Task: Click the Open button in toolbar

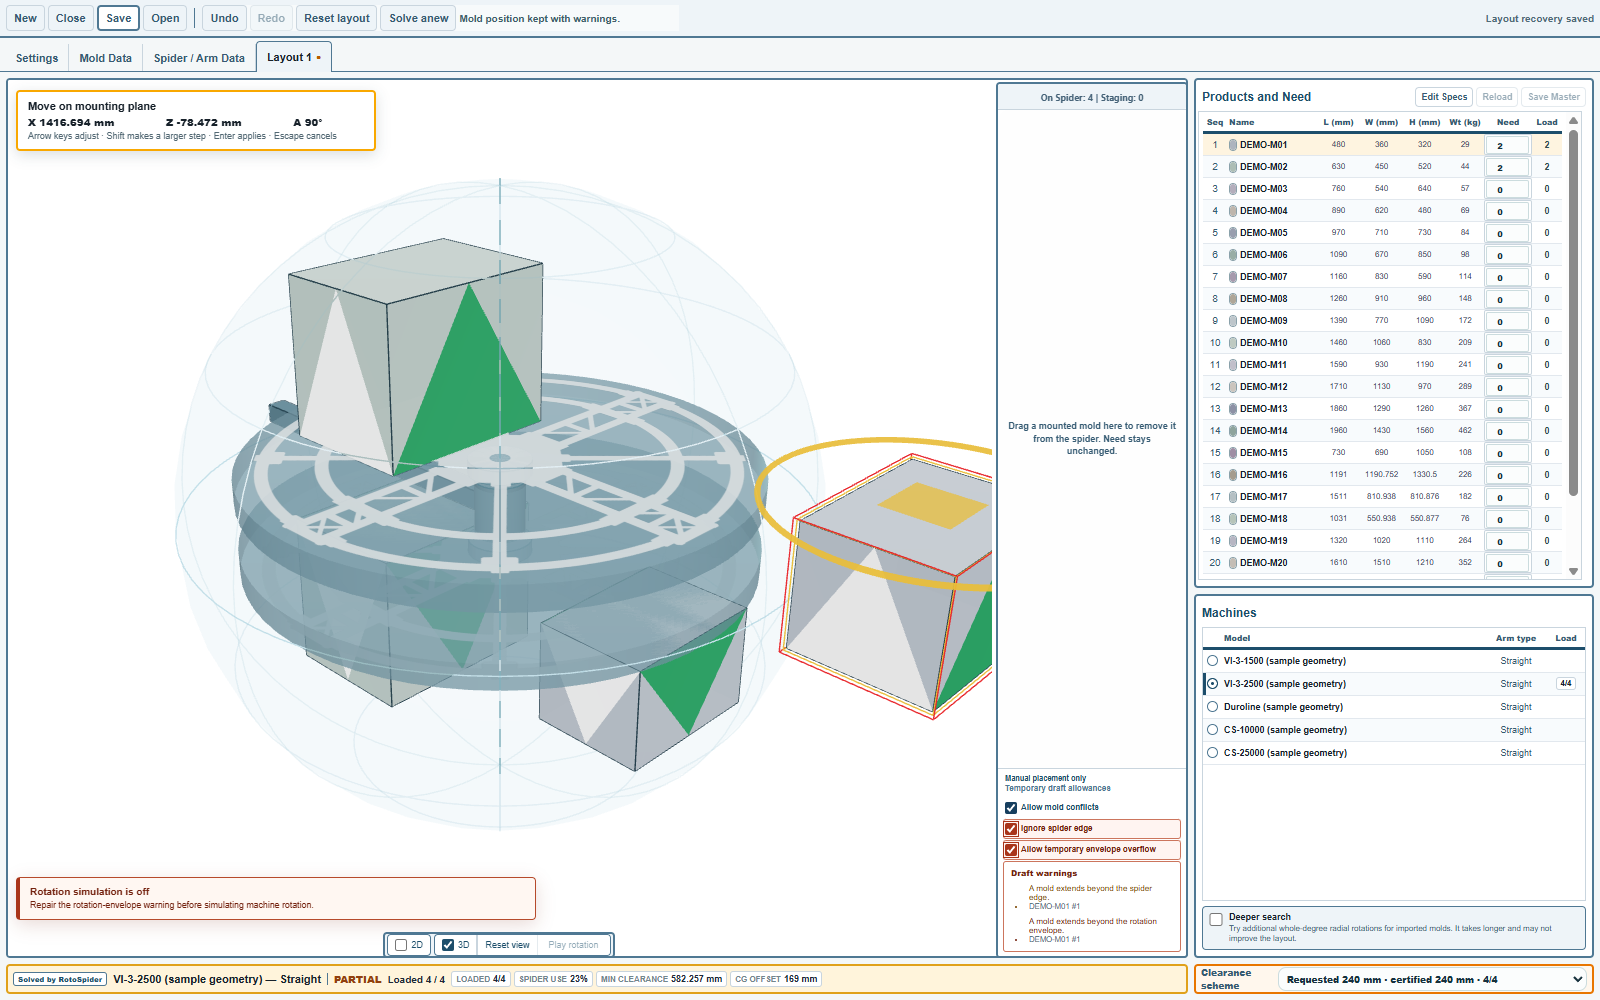Action: (x=166, y=18)
